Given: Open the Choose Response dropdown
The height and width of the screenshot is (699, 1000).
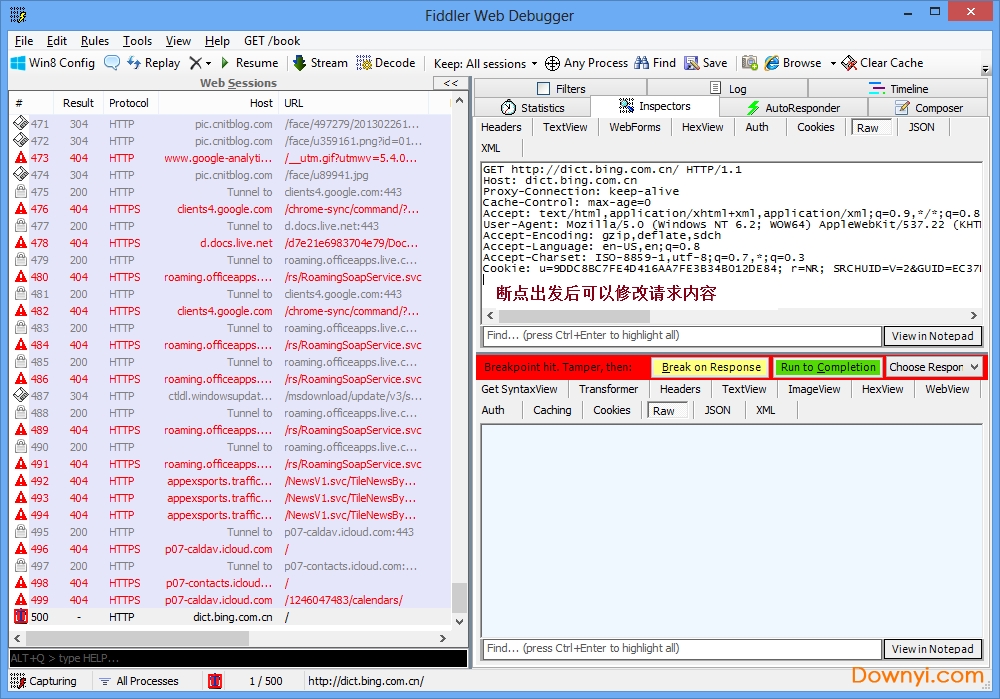Looking at the screenshot, I should click(934, 367).
